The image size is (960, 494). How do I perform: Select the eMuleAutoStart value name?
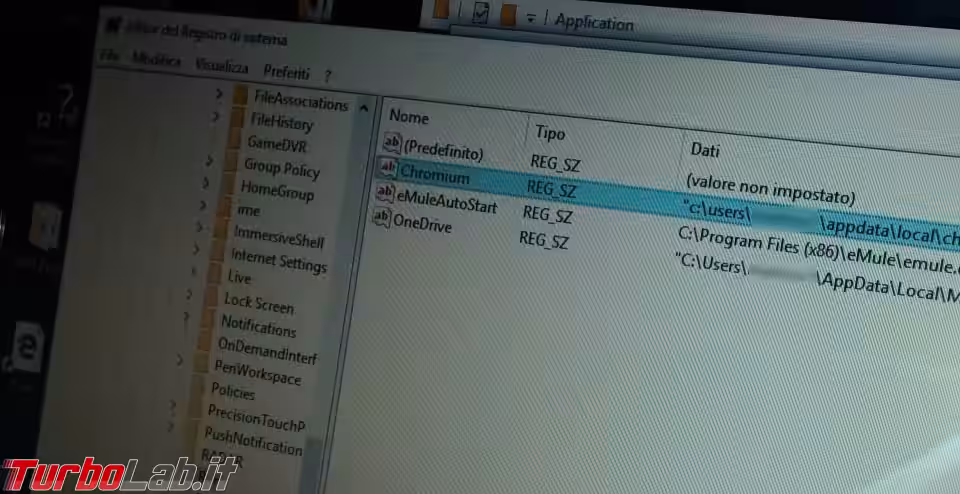(x=446, y=200)
